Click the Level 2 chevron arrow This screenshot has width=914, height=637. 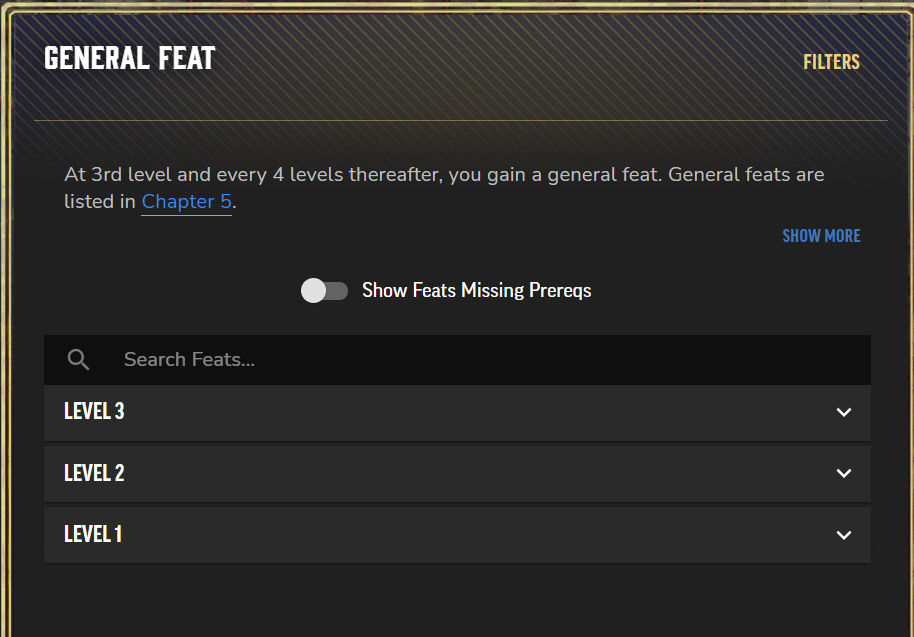pos(843,473)
